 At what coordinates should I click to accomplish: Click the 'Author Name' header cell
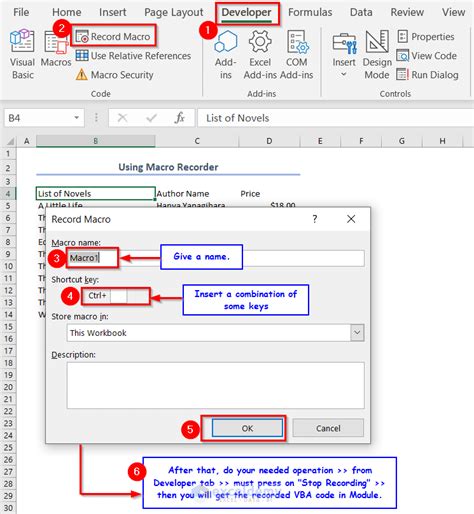(197, 194)
